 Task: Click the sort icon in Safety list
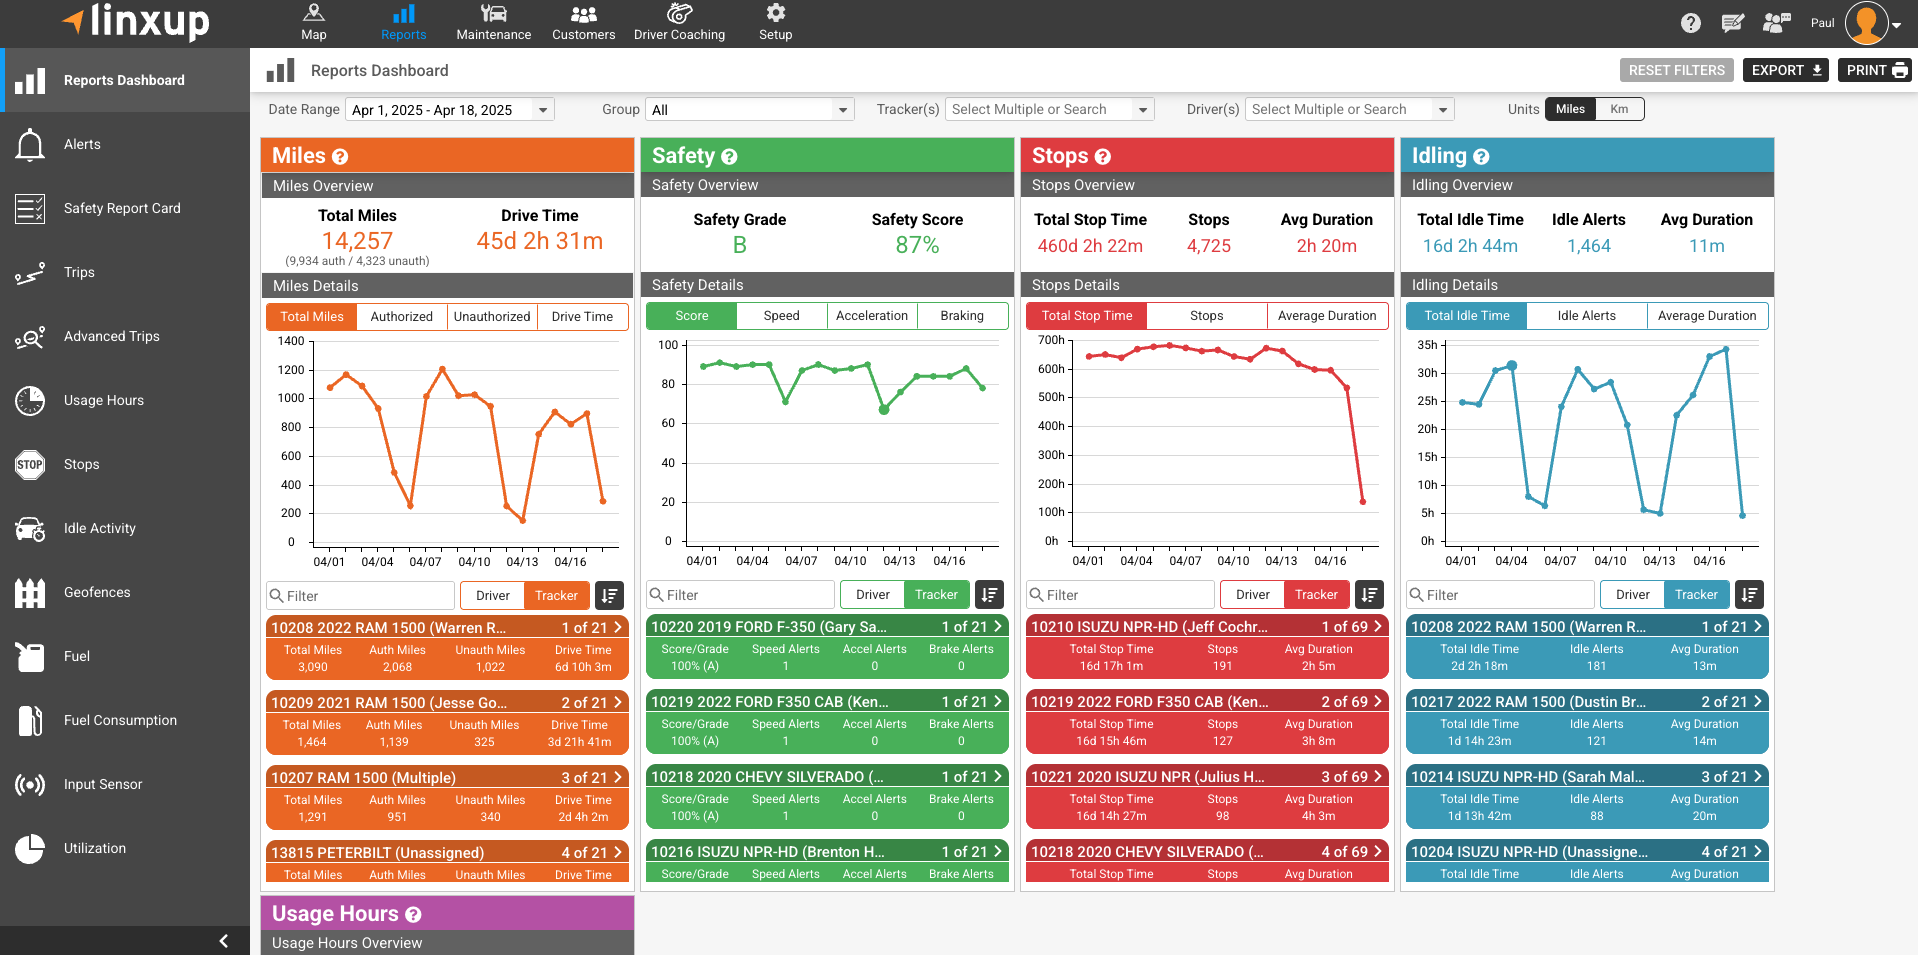[989, 595]
